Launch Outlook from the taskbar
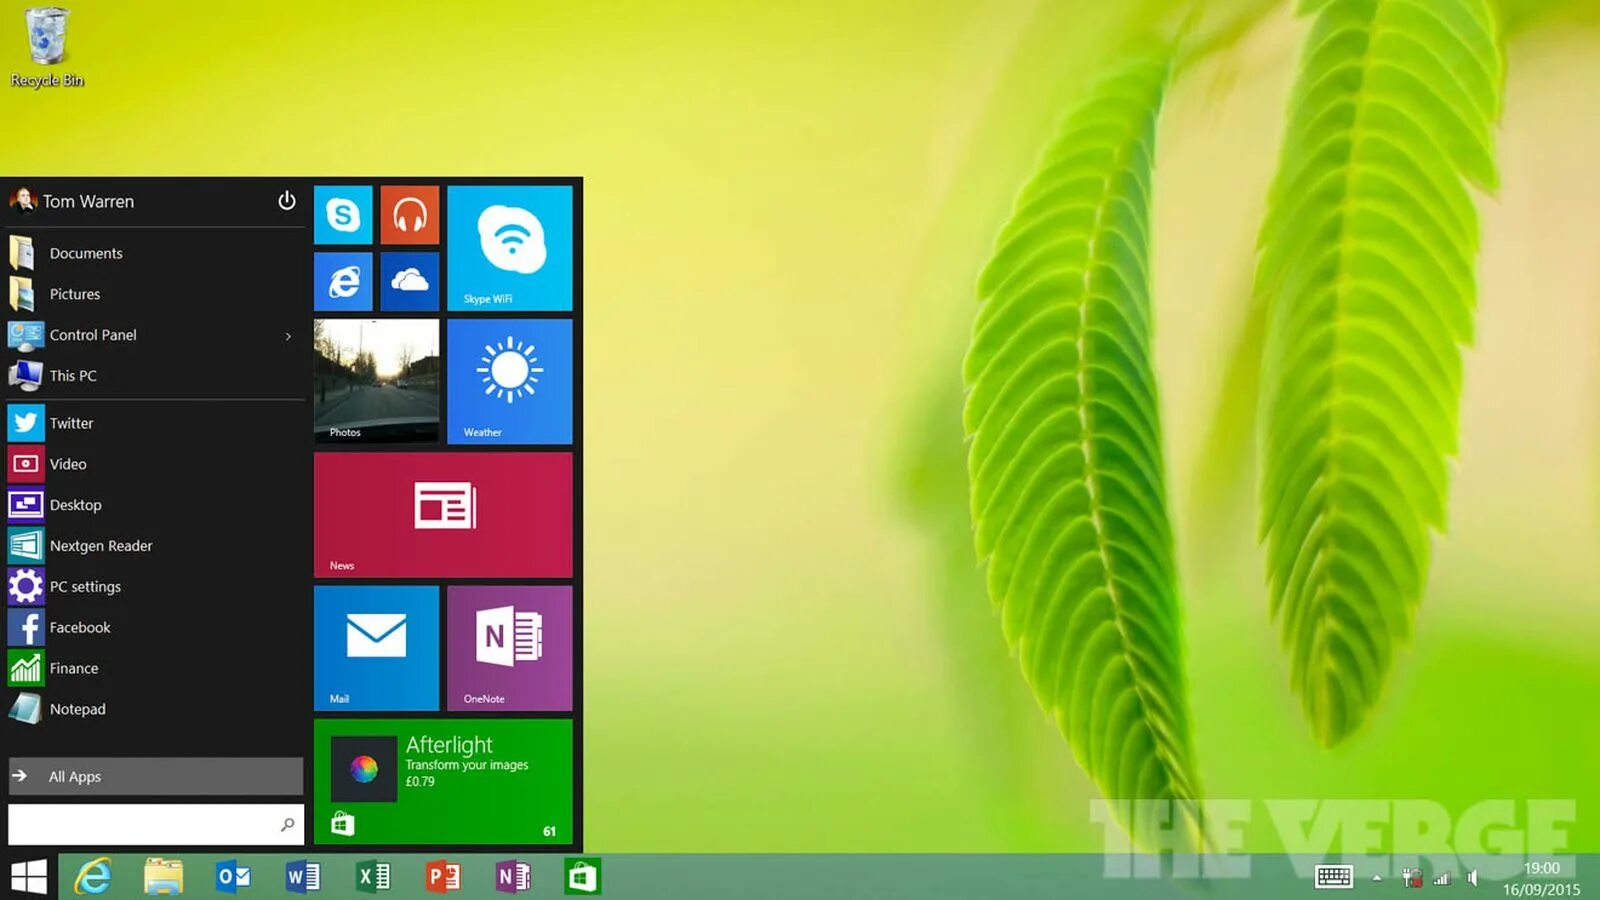Viewport: 1600px width, 900px height. click(x=233, y=877)
